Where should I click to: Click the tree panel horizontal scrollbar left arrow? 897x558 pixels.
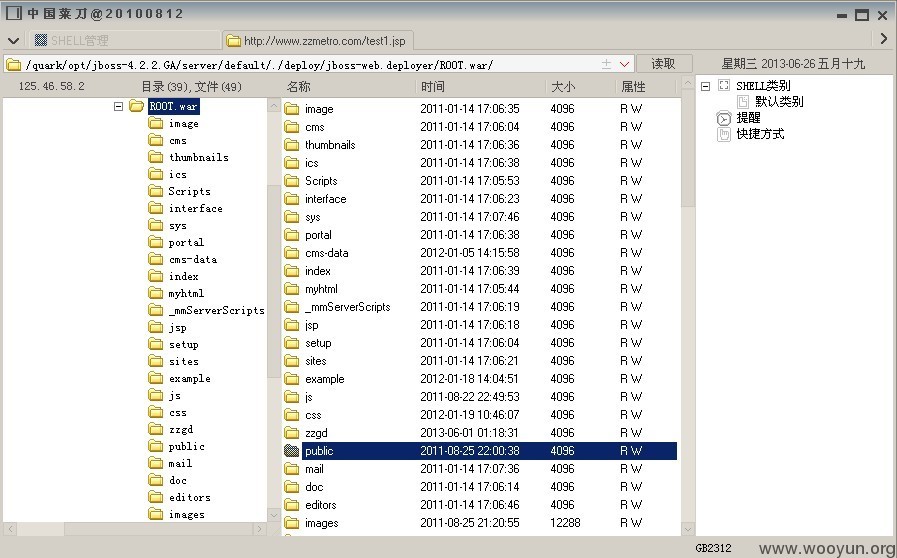(x=10, y=529)
